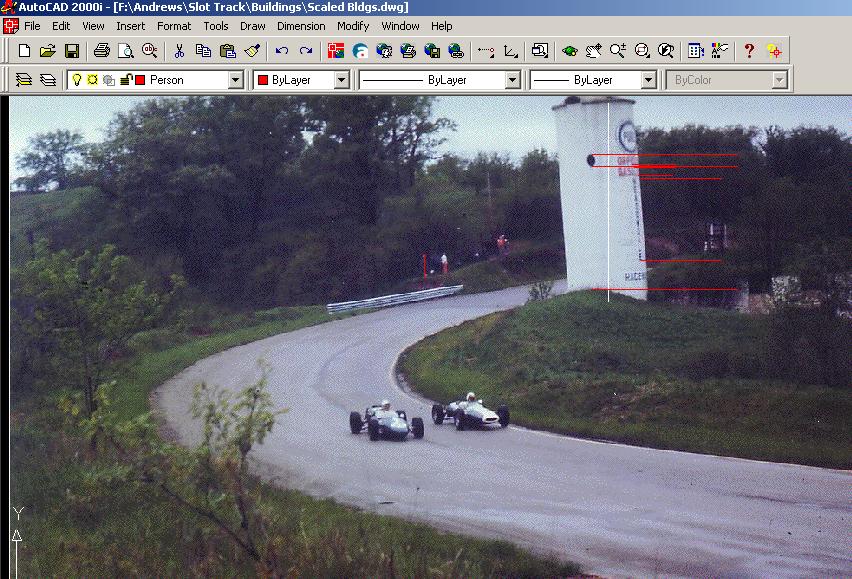Click the red question mark Help icon

point(749,50)
